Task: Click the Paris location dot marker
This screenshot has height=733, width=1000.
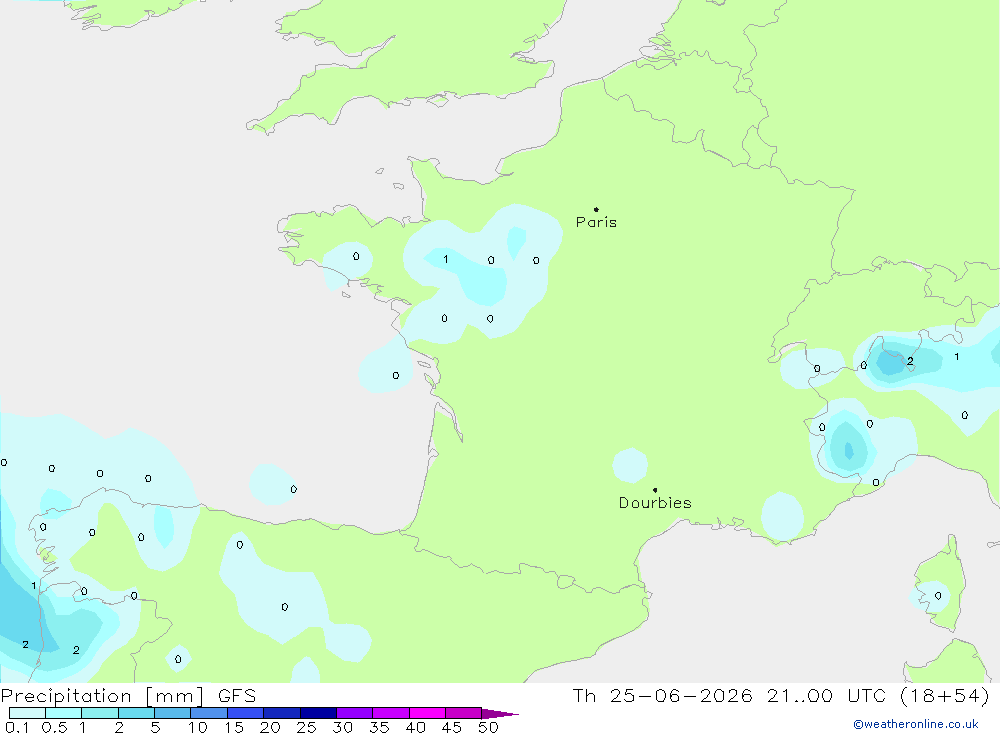Action: (596, 209)
